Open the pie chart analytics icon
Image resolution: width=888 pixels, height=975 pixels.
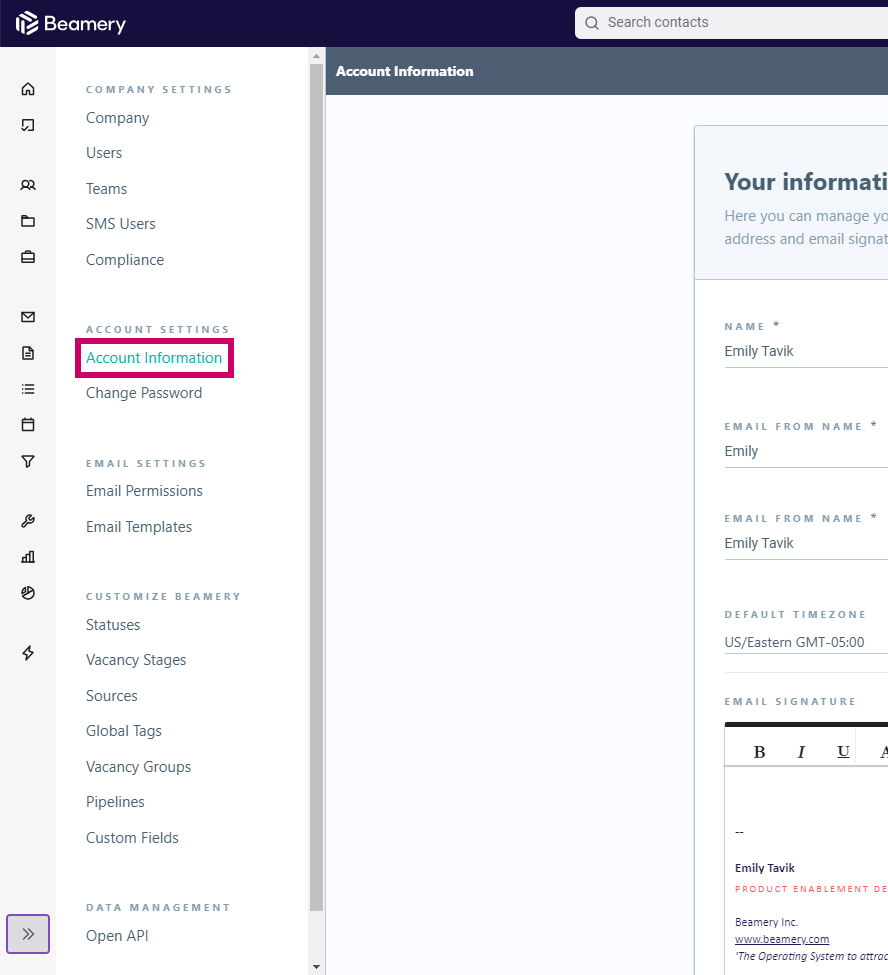tap(28, 593)
